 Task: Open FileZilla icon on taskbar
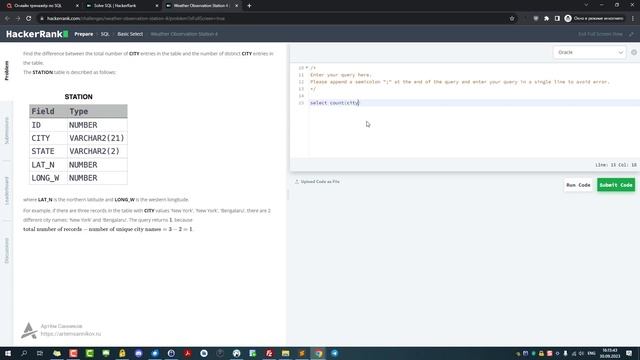tap(269, 353)
